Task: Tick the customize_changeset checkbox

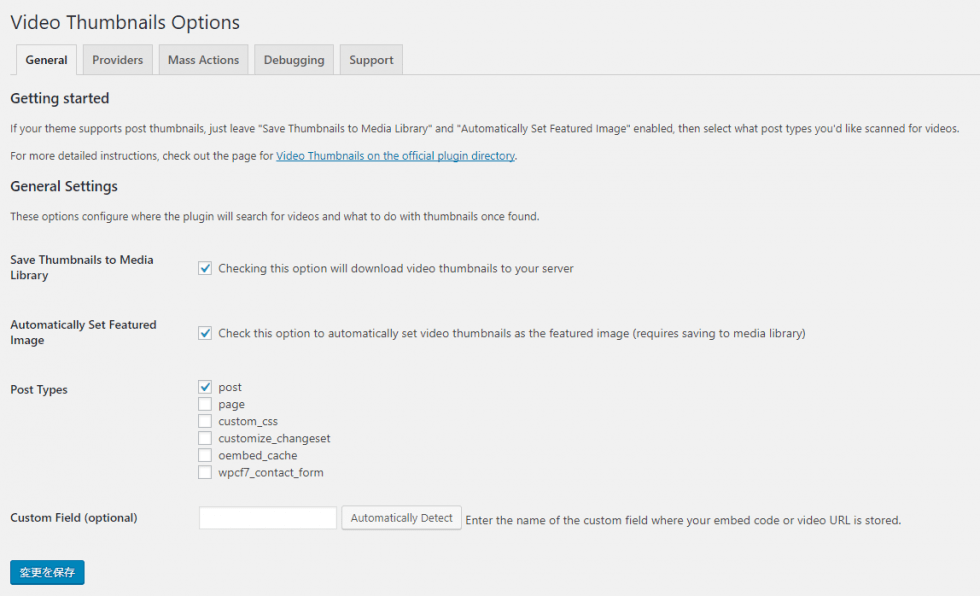Action: [205, 438]
